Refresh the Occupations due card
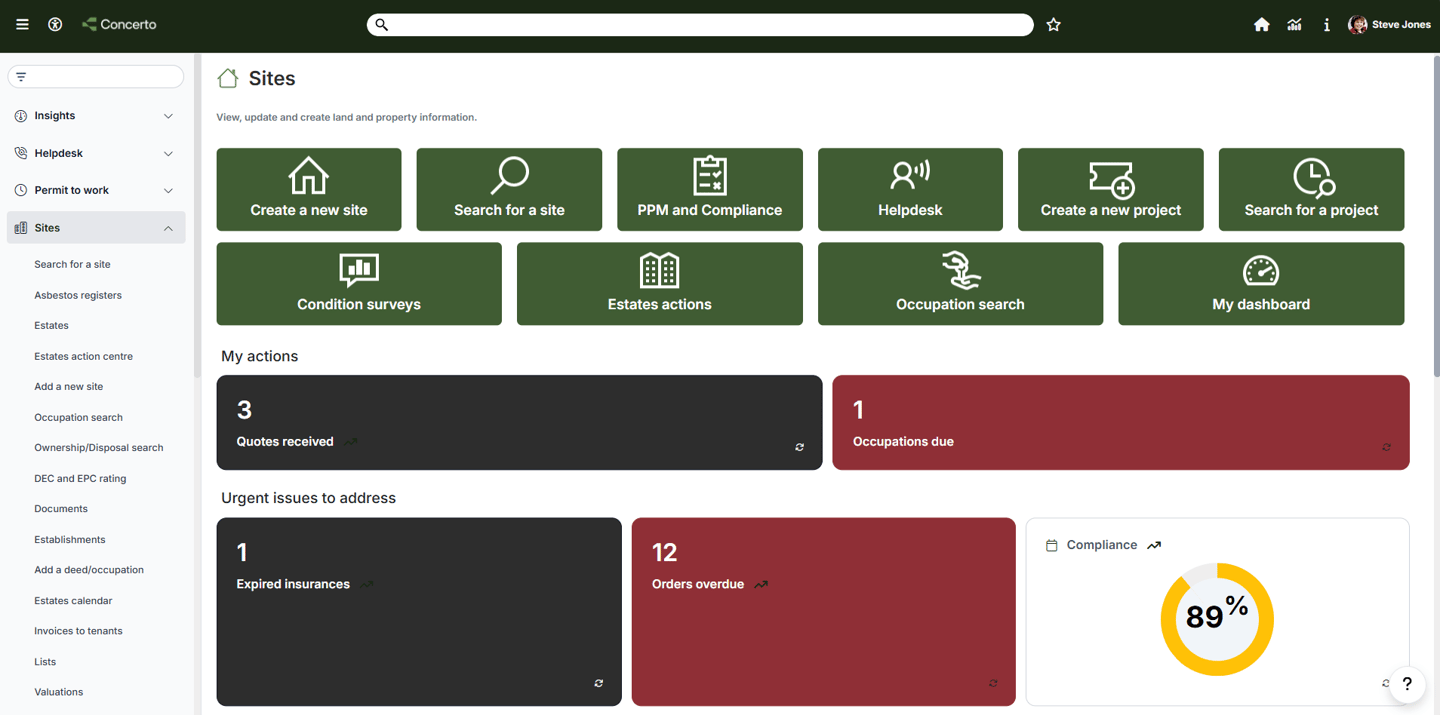This screenshot has height=715, width=1440. coord(1386,447)
